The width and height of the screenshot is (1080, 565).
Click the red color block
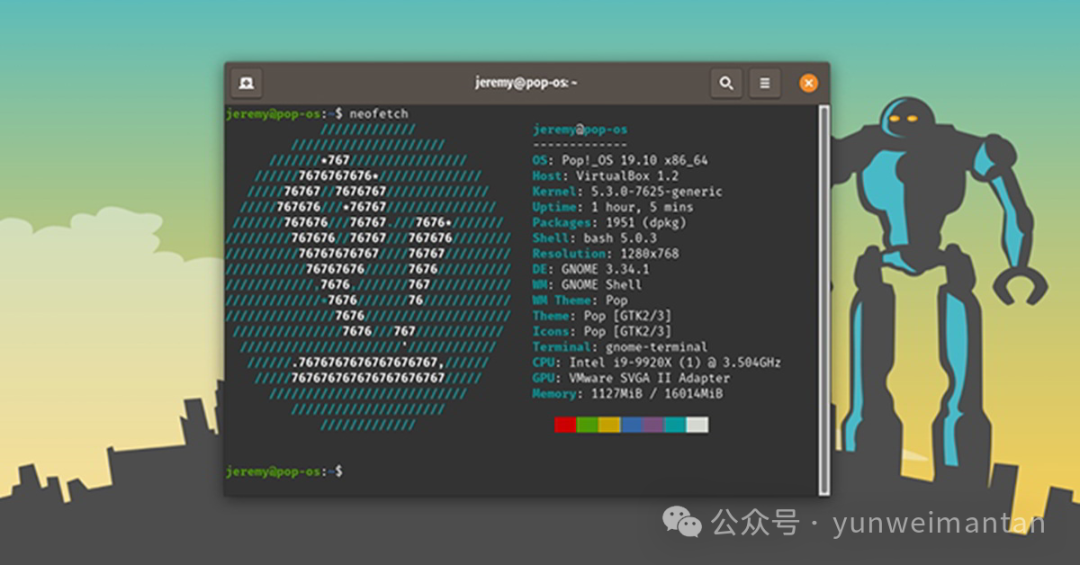coord(565,424)
